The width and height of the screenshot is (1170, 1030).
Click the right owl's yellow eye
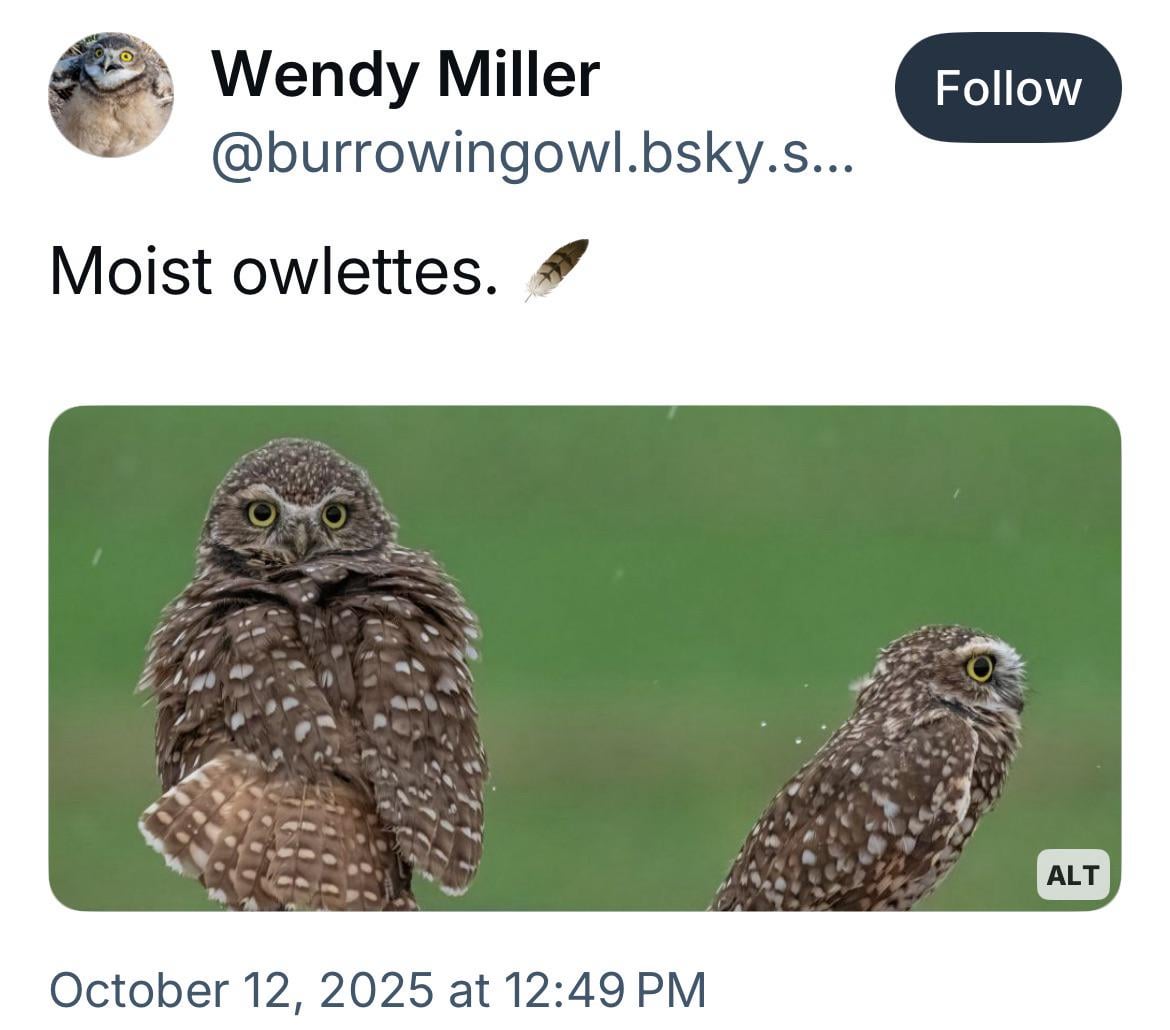[x=979, y=667]
